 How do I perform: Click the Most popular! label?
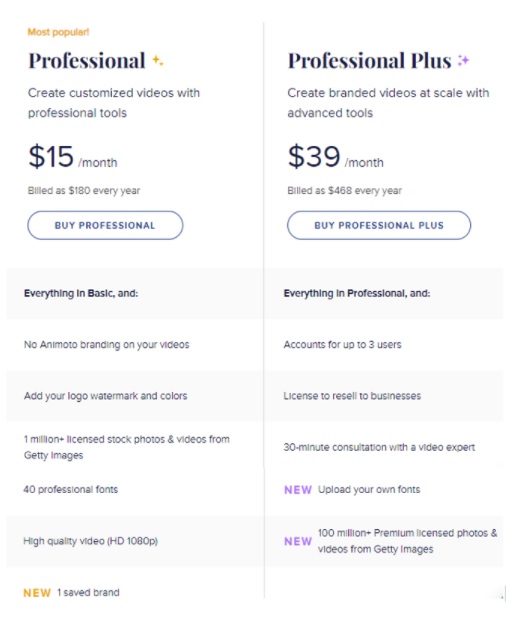(x=58, y=32)
